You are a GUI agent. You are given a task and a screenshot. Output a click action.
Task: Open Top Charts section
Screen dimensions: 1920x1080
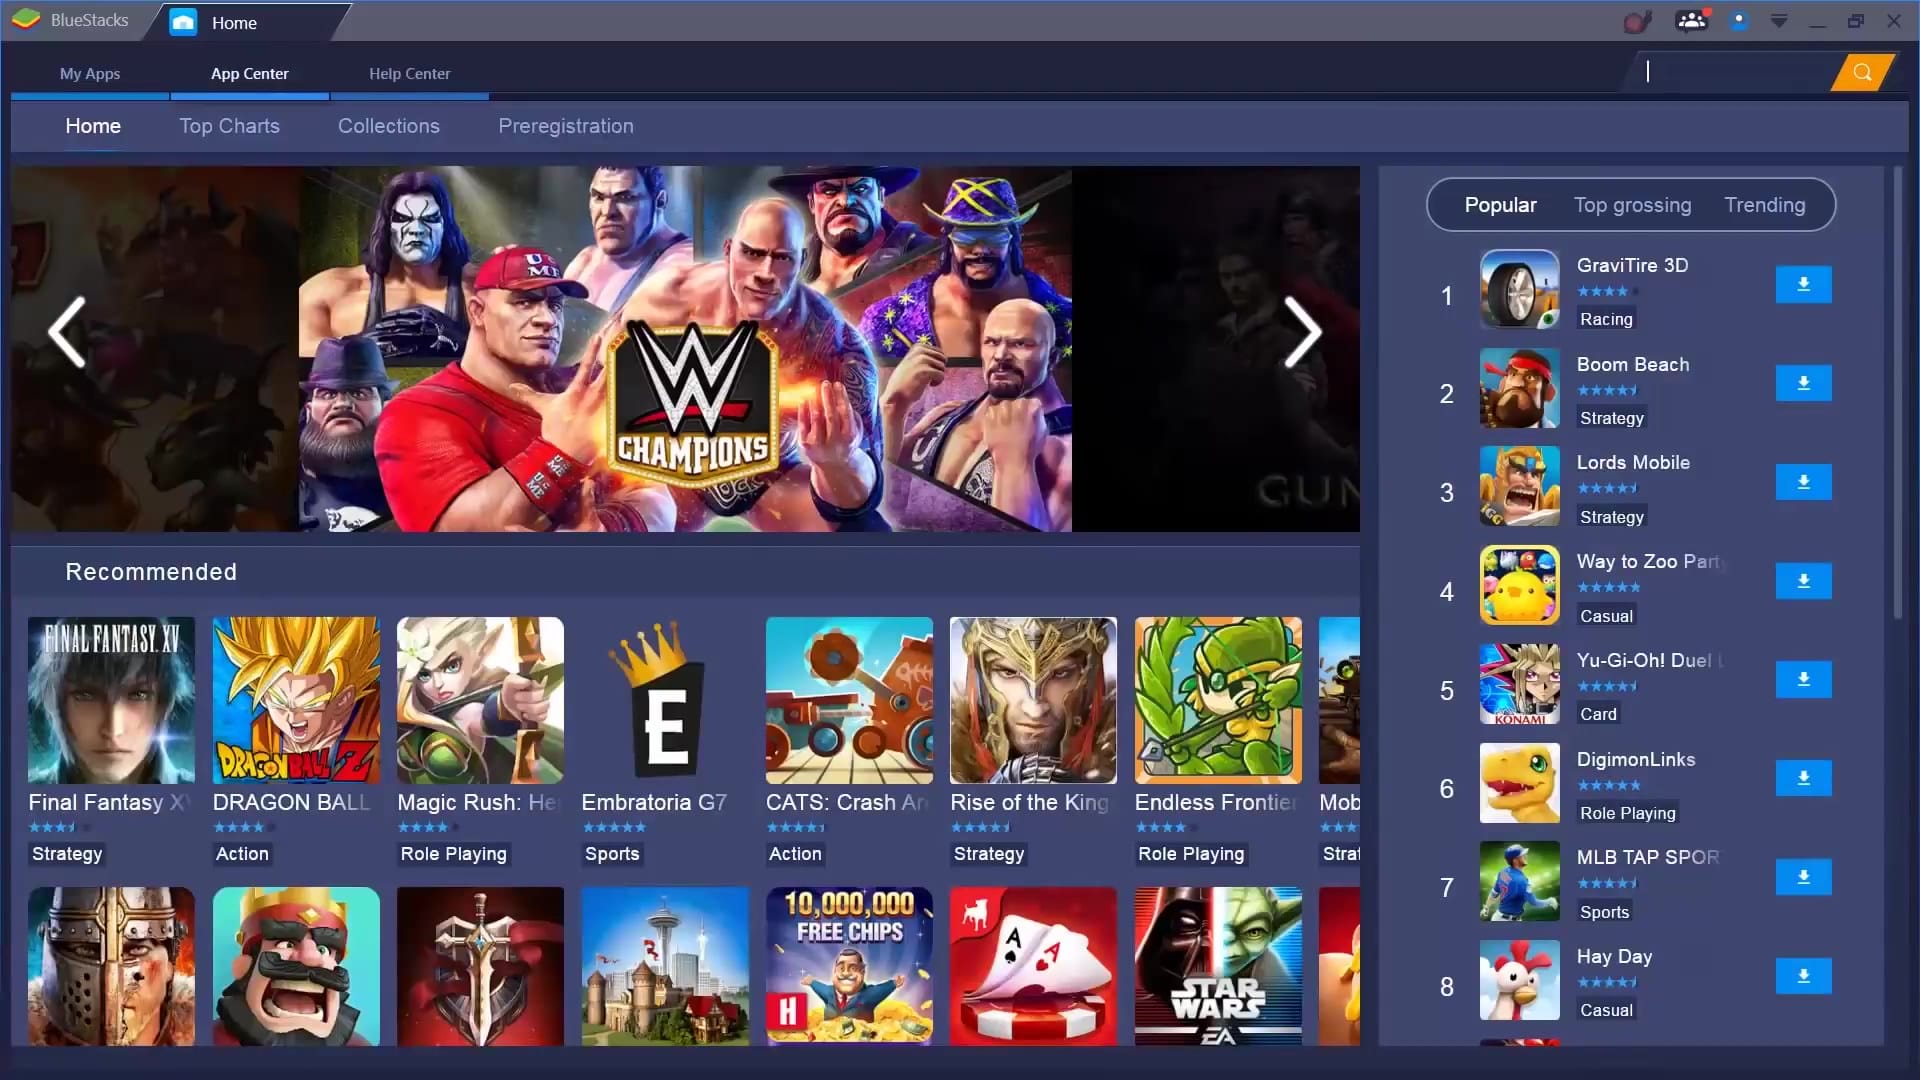pyautogui.click(x=230, y=126)
